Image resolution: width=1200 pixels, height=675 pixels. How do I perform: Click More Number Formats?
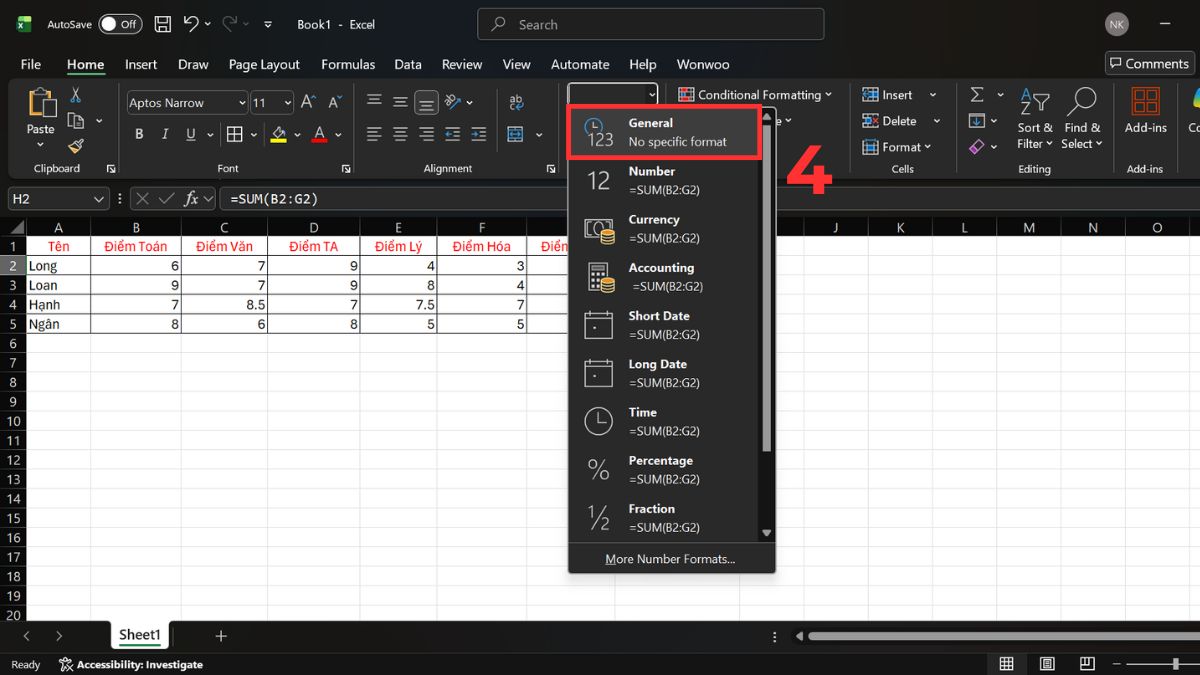670,558
